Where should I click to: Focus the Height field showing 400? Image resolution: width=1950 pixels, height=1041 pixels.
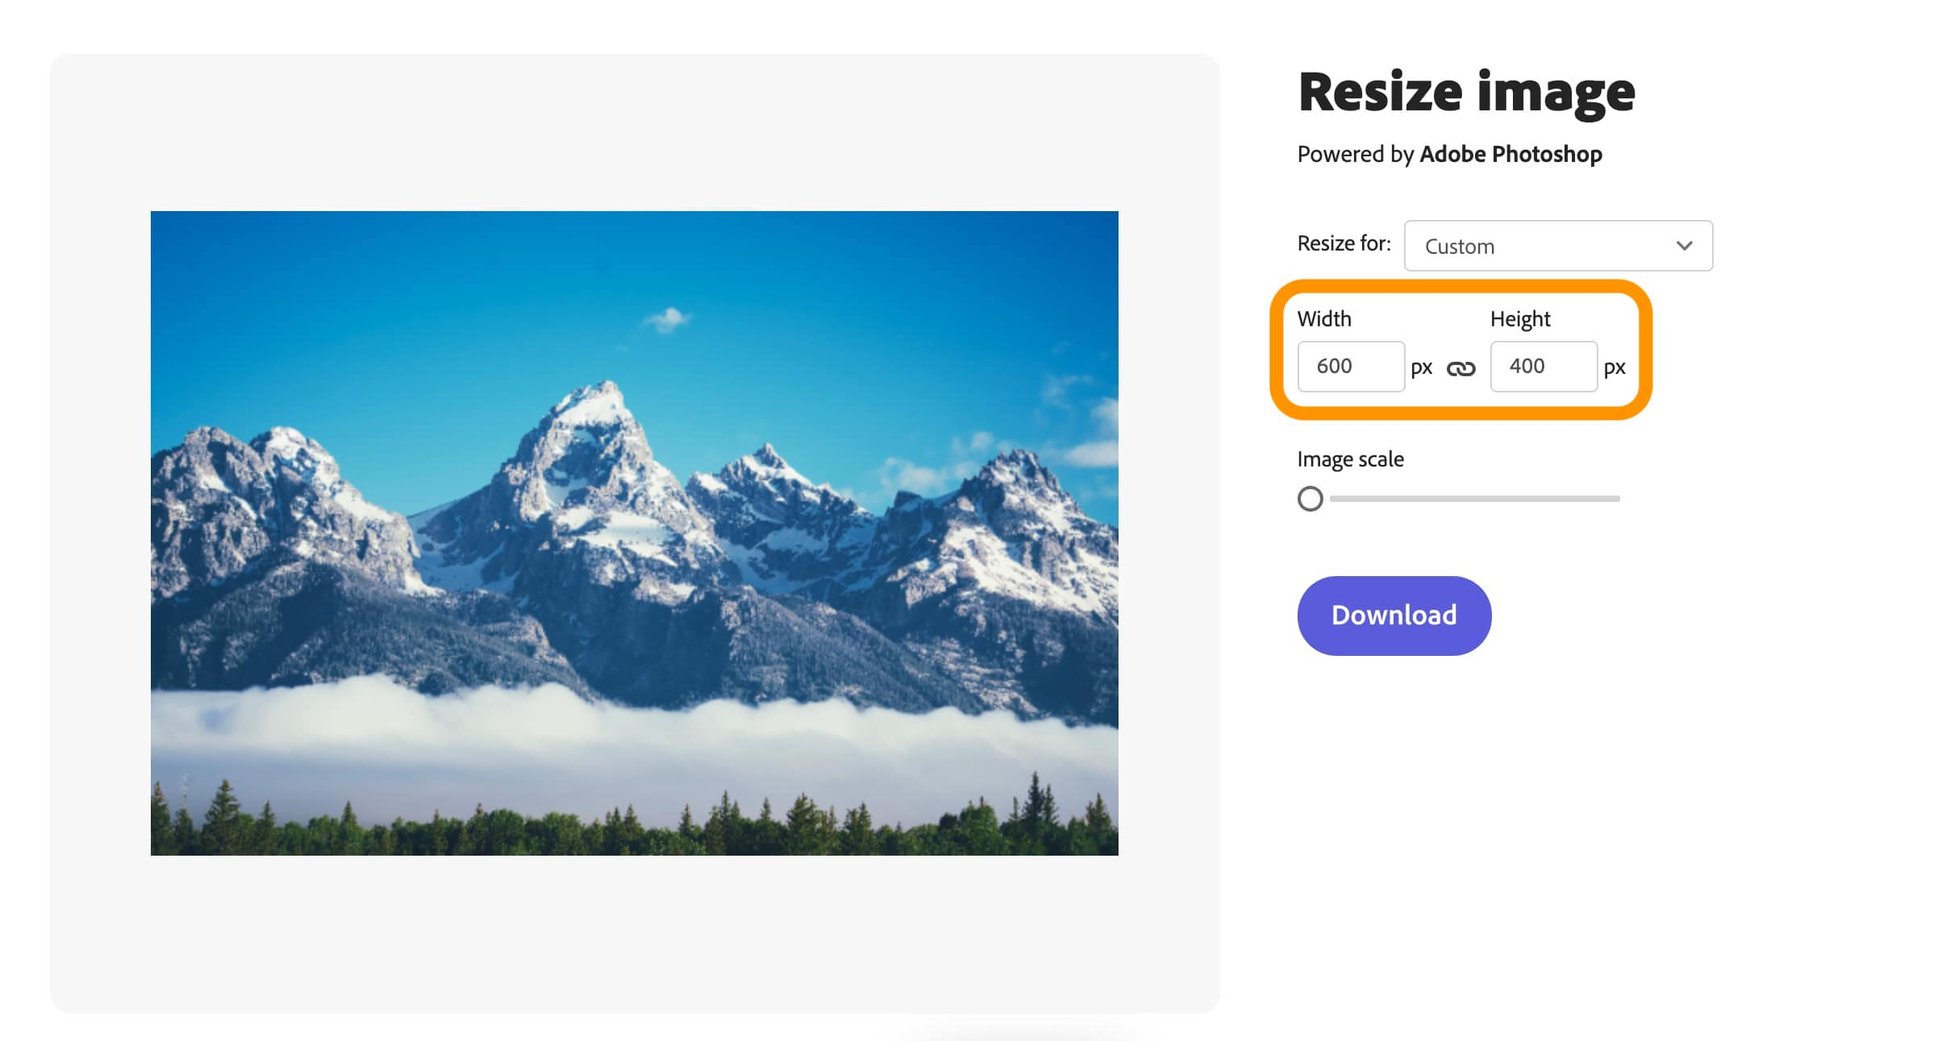[x=1543, y=367]
